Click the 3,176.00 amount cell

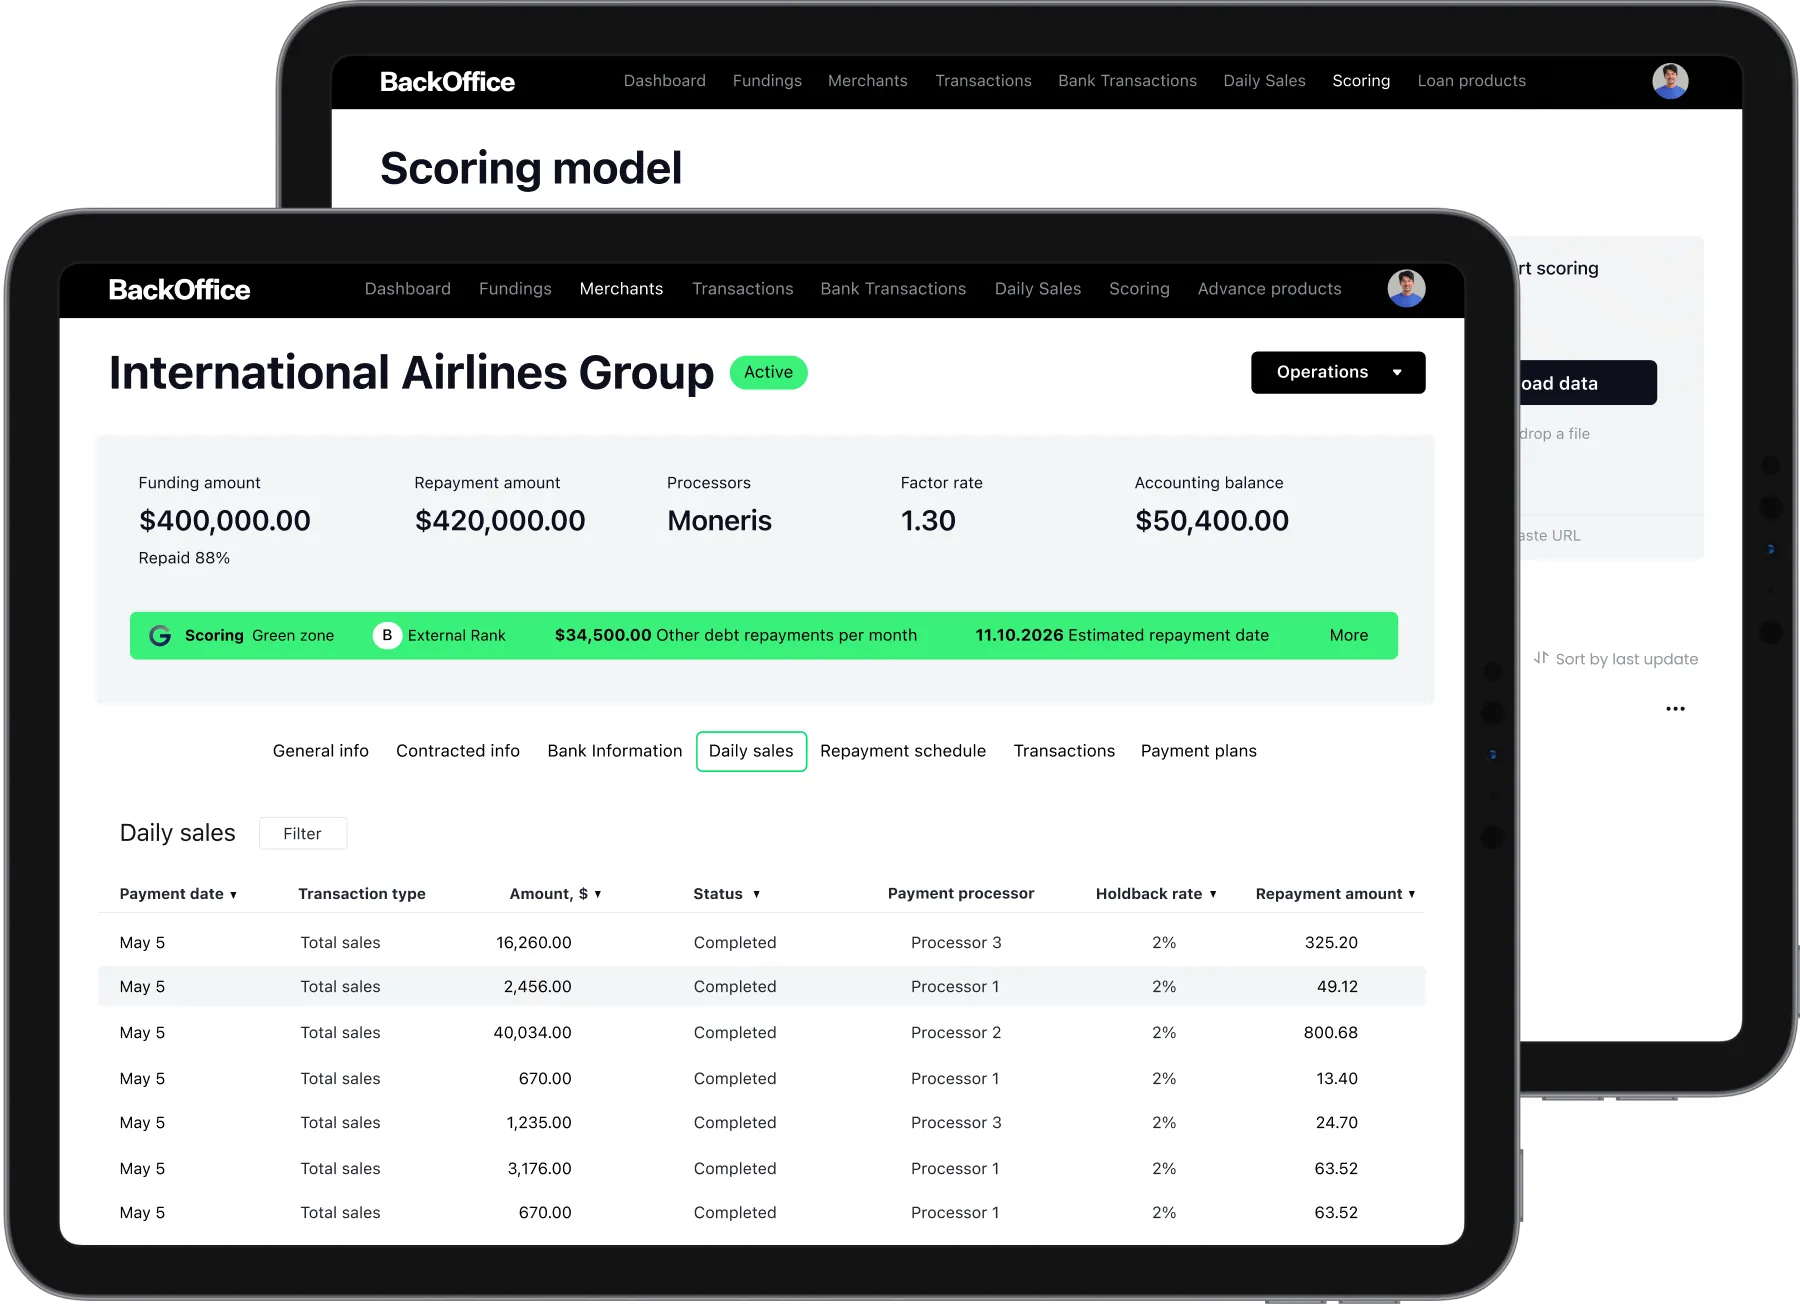(x=540, y=1169)
